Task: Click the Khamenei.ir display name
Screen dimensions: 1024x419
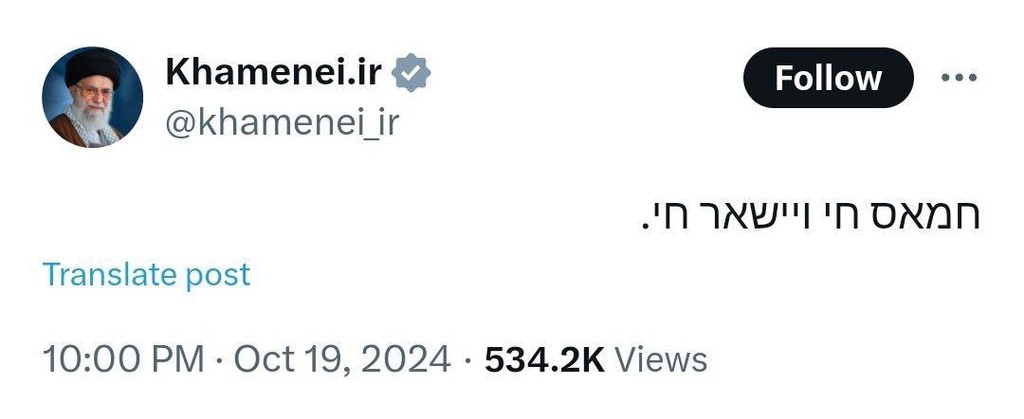Action: [x=274, y=72]
